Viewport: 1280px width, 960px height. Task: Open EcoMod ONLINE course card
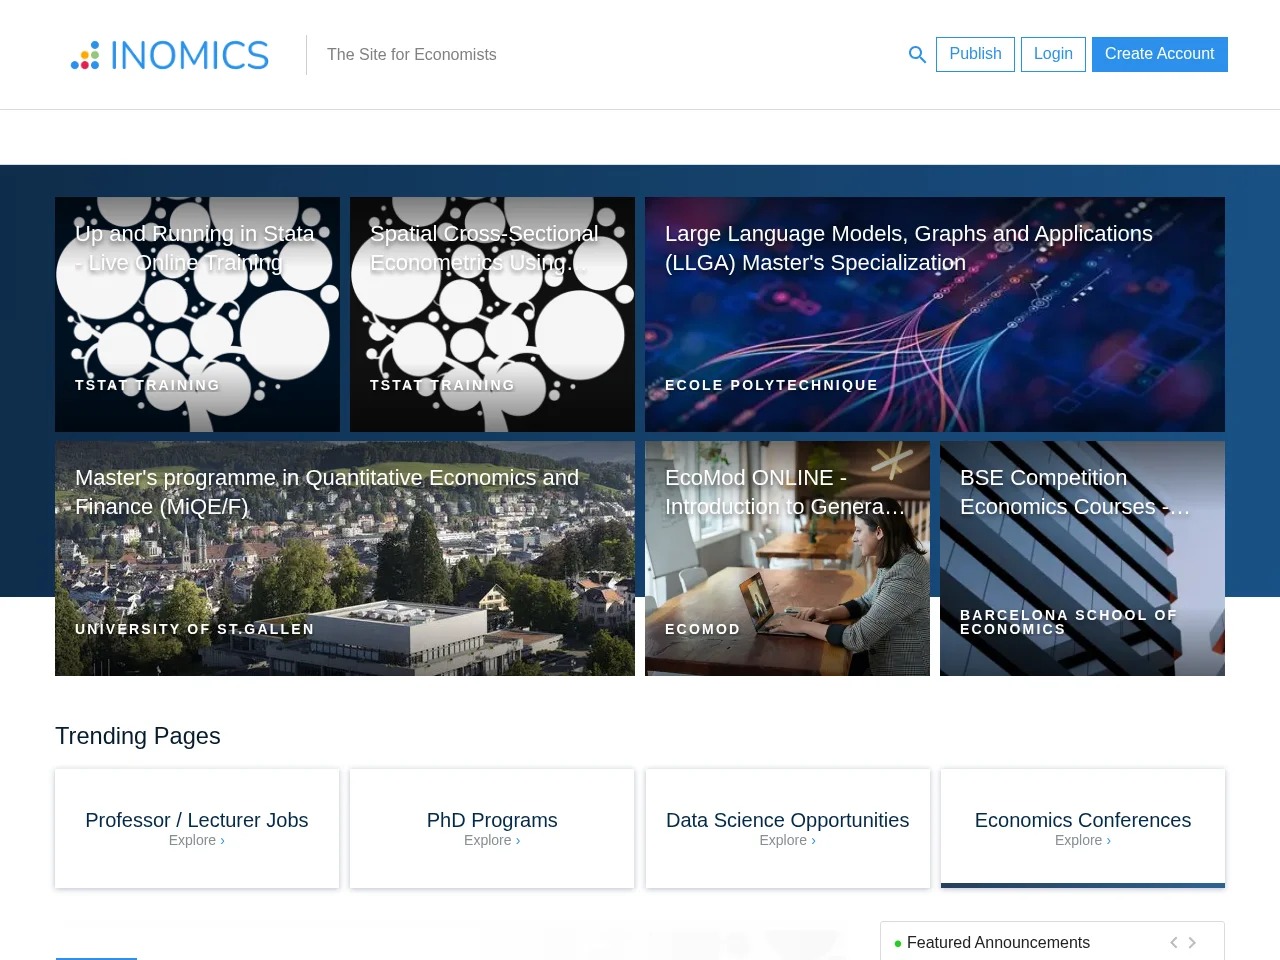[787, 558]
